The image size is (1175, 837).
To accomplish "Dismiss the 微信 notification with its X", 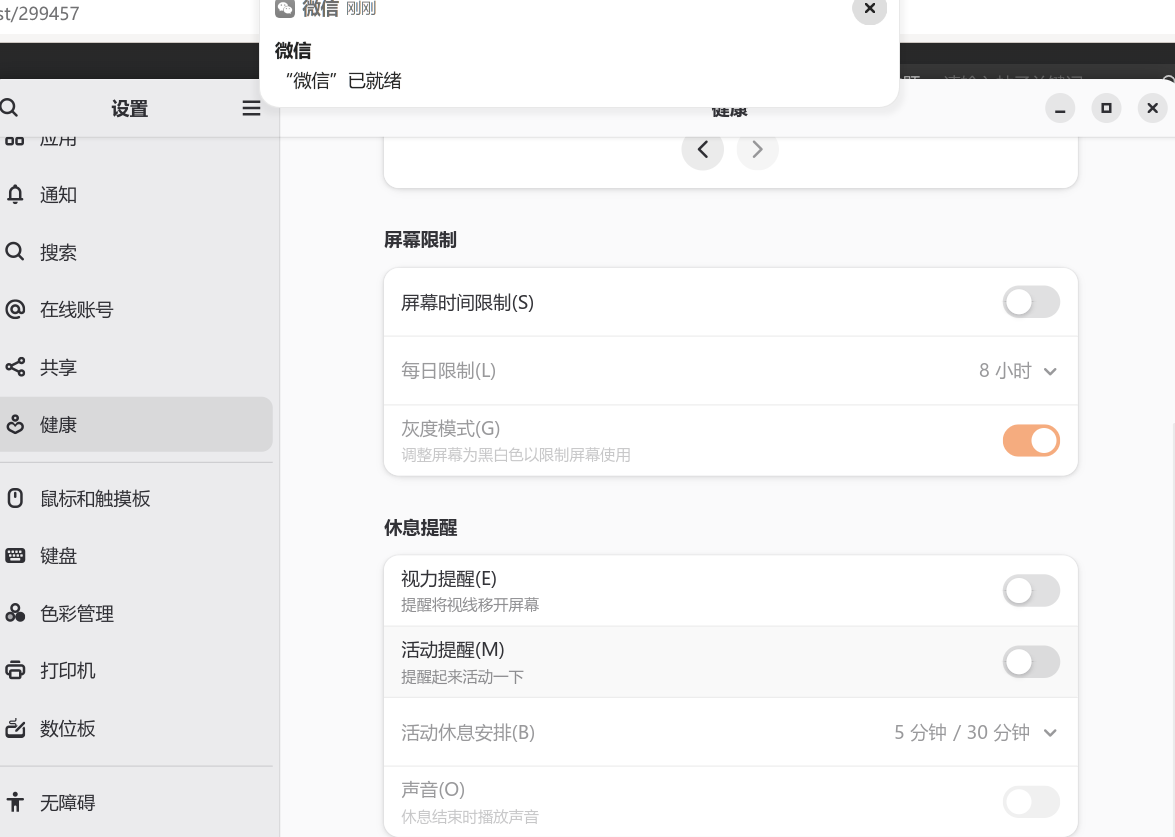I will [x=869, y=8].
